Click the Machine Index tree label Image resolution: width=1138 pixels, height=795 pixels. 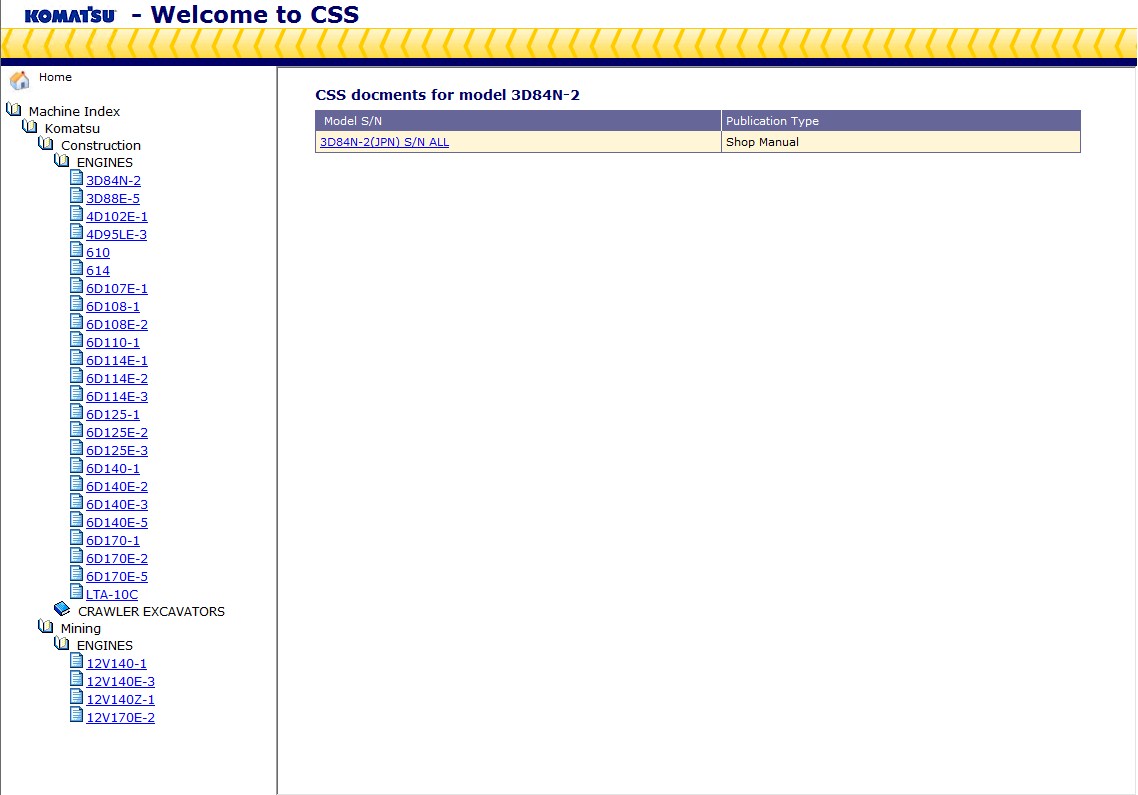74,111
